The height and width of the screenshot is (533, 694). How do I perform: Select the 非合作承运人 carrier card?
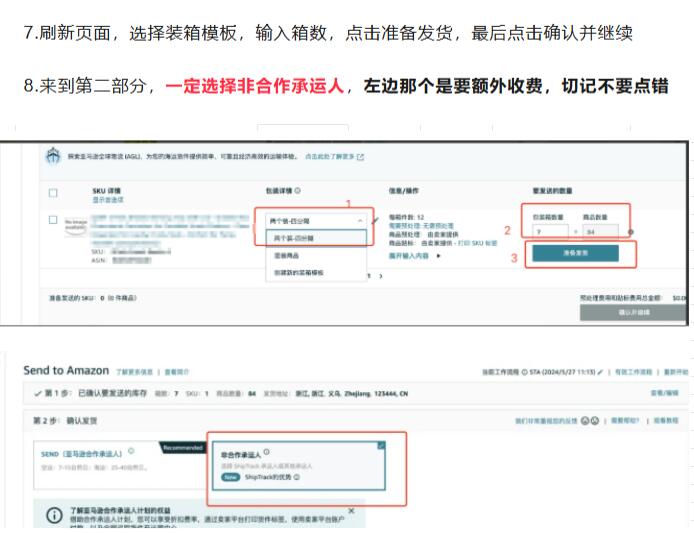pyautogui.click(x=299, y=466)
